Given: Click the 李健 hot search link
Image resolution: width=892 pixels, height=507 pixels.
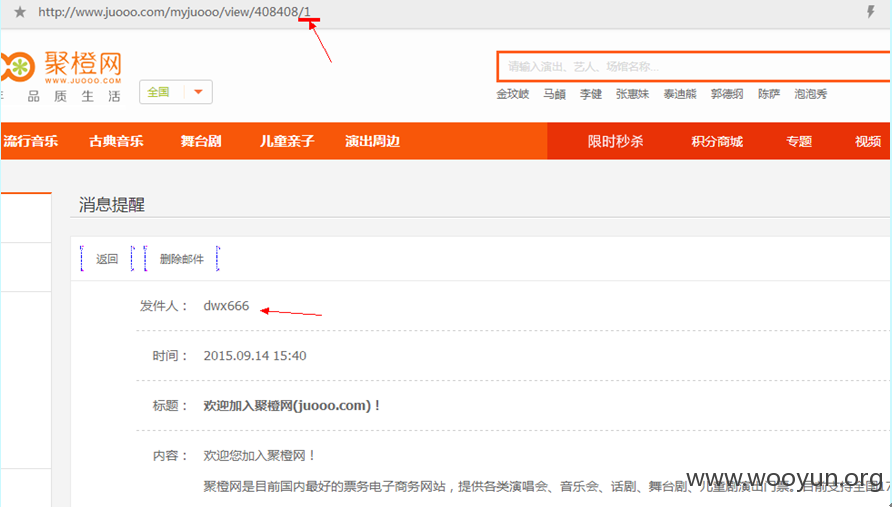Looking at the screenshot, I should tap(590, 94).
